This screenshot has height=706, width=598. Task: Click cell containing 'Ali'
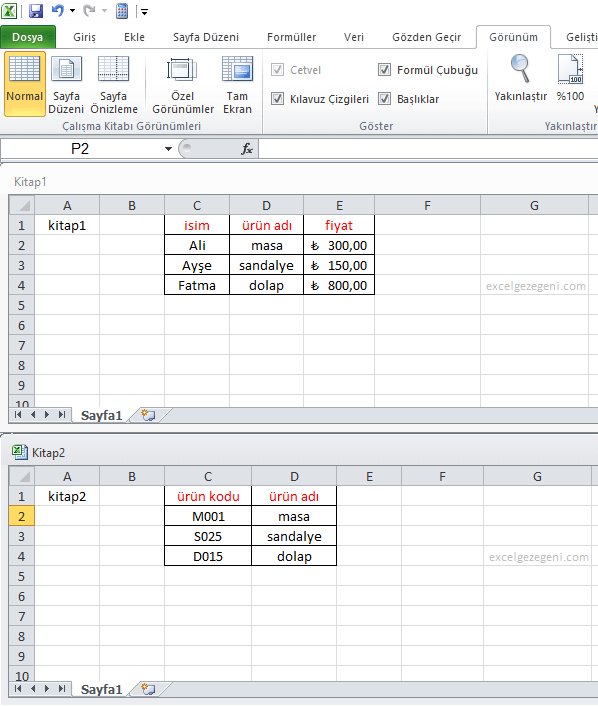[197, 245]
